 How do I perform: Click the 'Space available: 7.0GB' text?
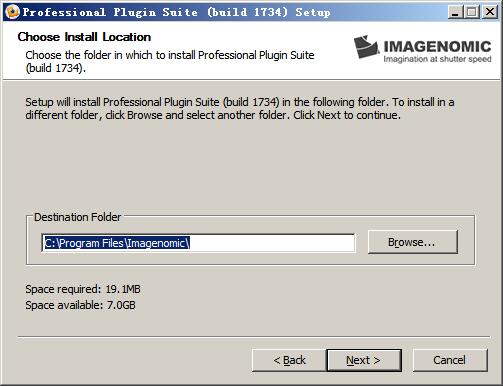point(80,305)
